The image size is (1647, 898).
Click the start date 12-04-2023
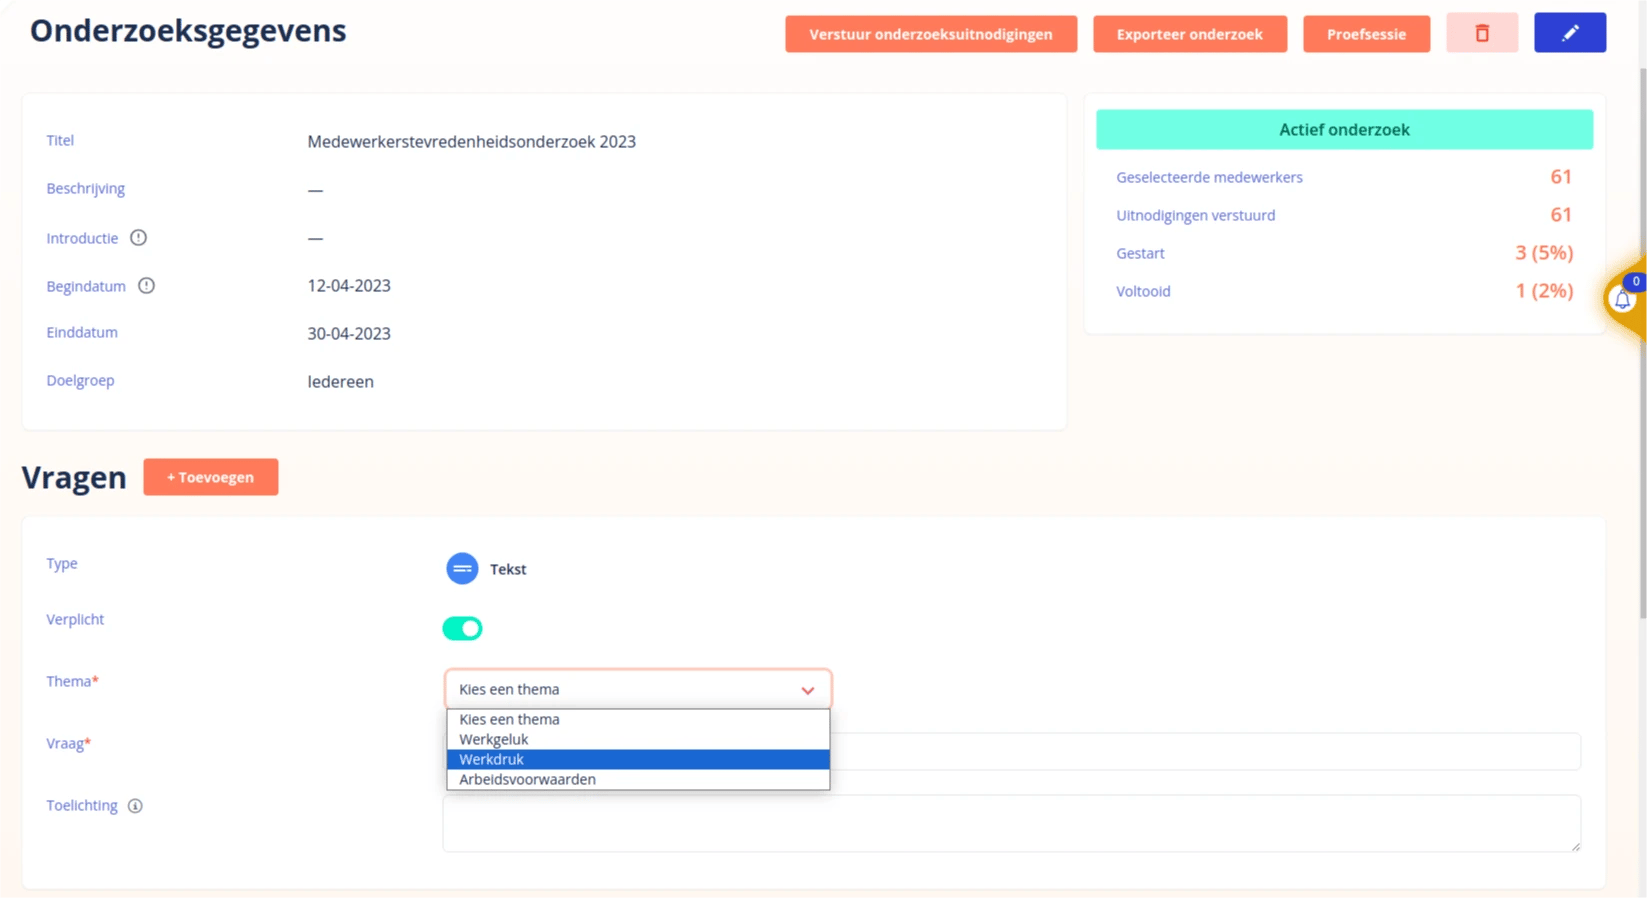coord(349,286)
